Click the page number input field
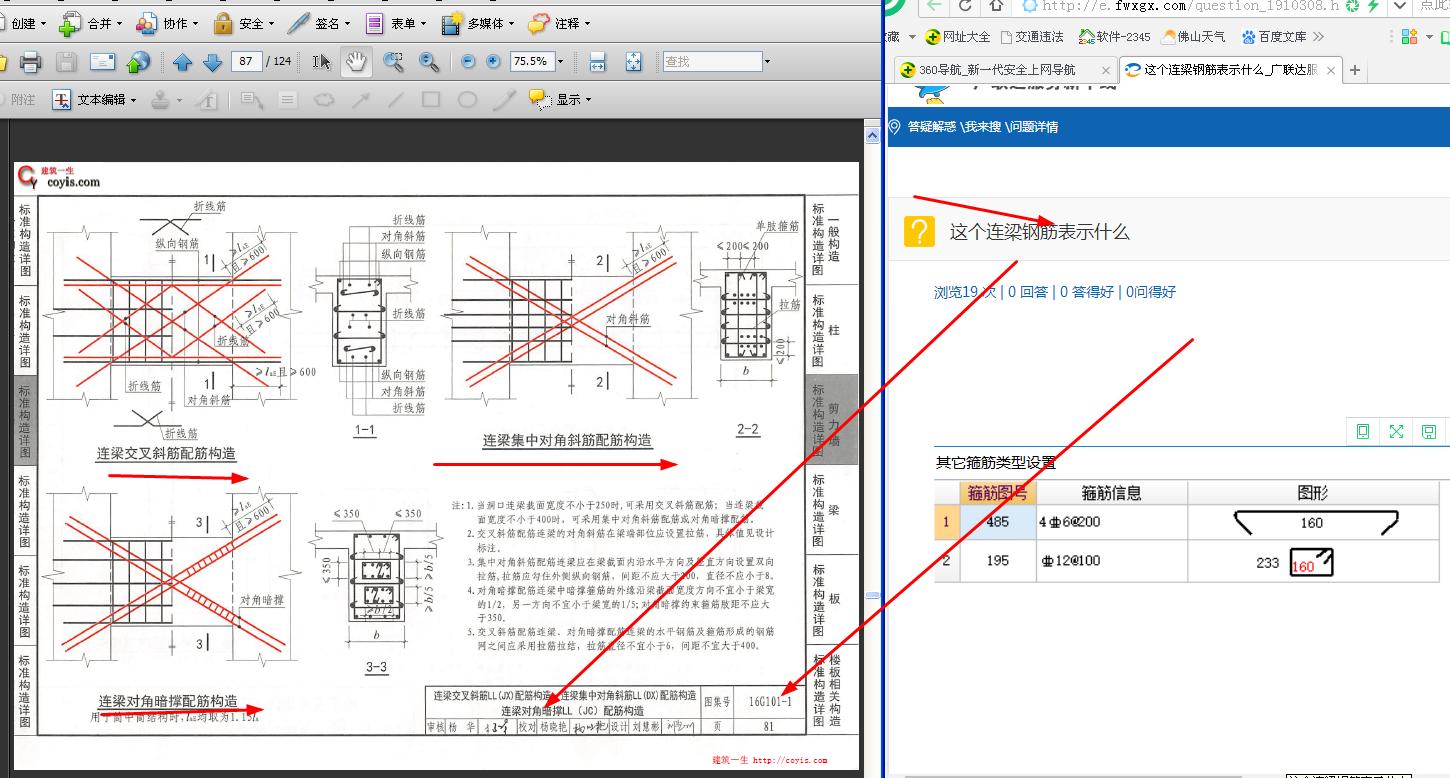Image resolution: width=1450 pixels, height=778 pixels. [x=246, y=62]
